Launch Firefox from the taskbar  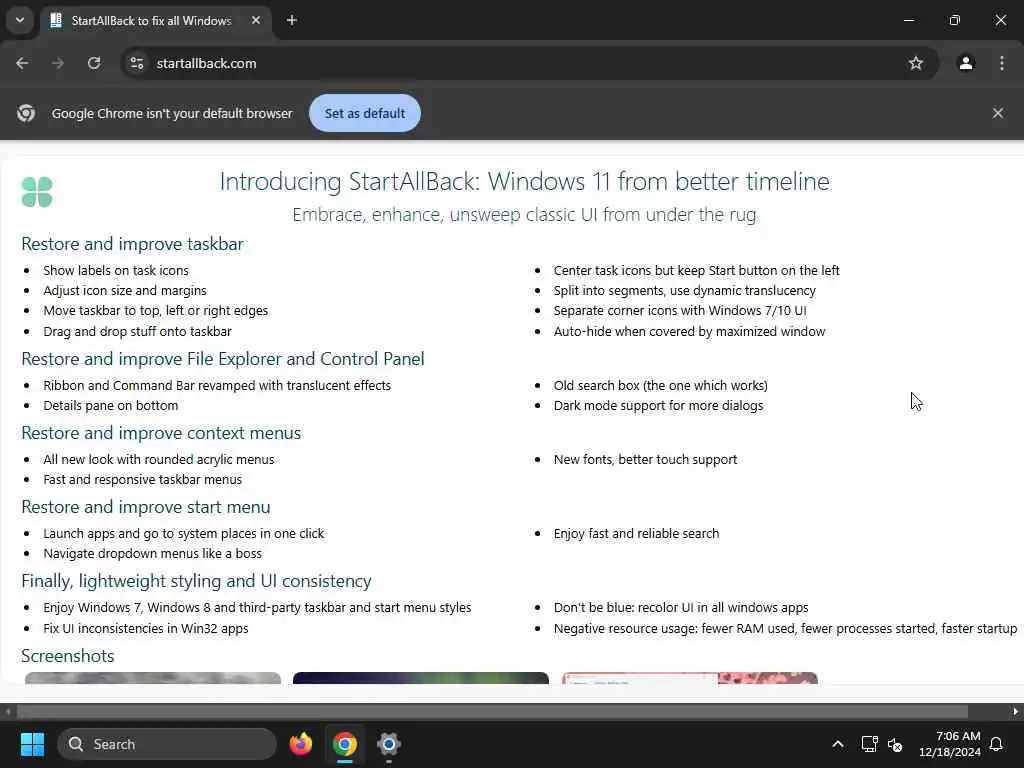pos(301,744)
